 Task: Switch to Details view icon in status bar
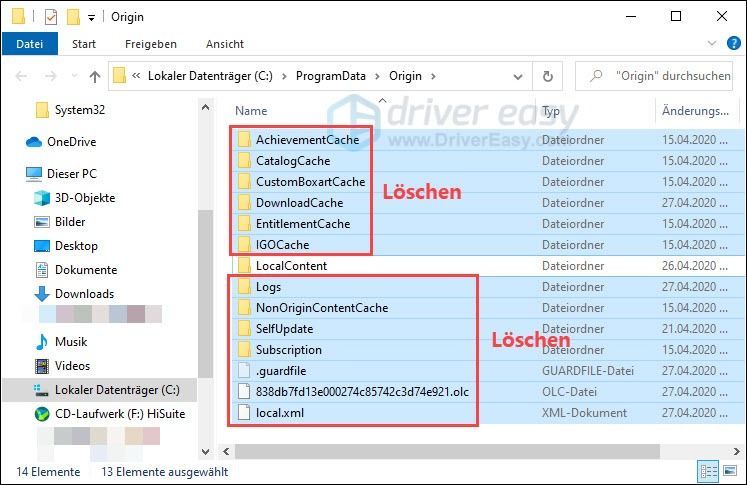[x=708, y=471]
